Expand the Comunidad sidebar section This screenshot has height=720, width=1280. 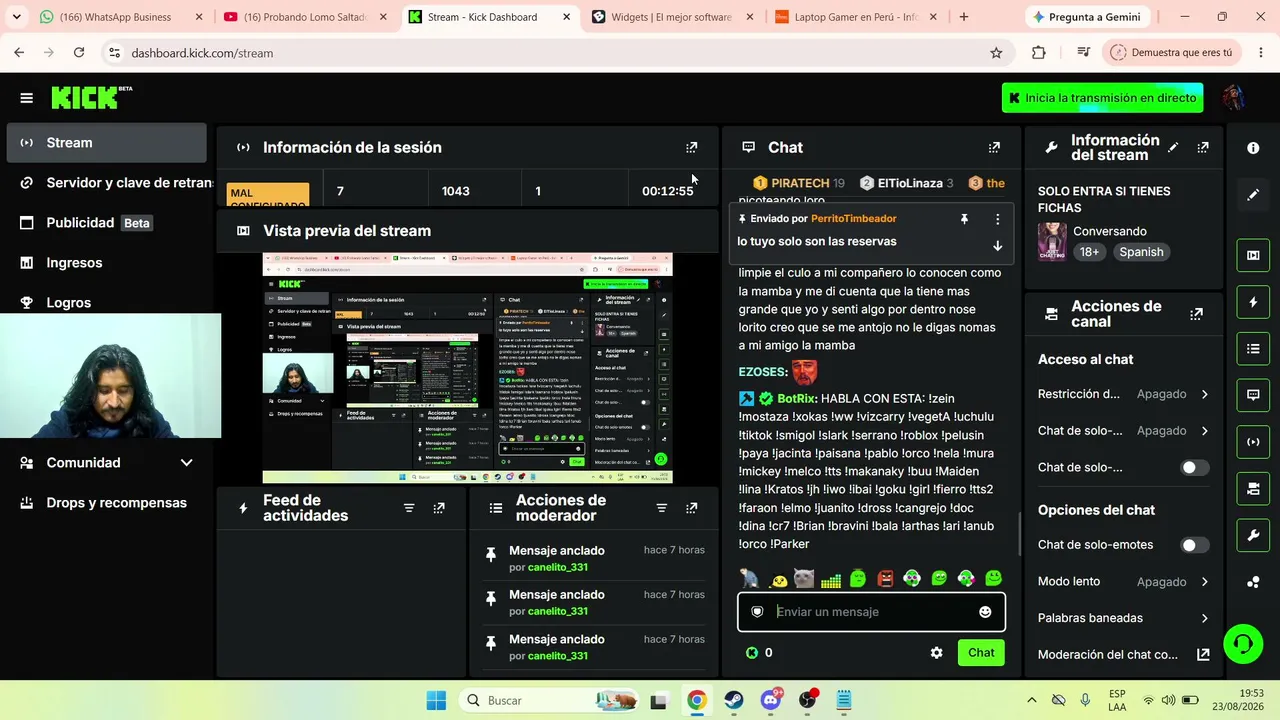coord(106,463)
